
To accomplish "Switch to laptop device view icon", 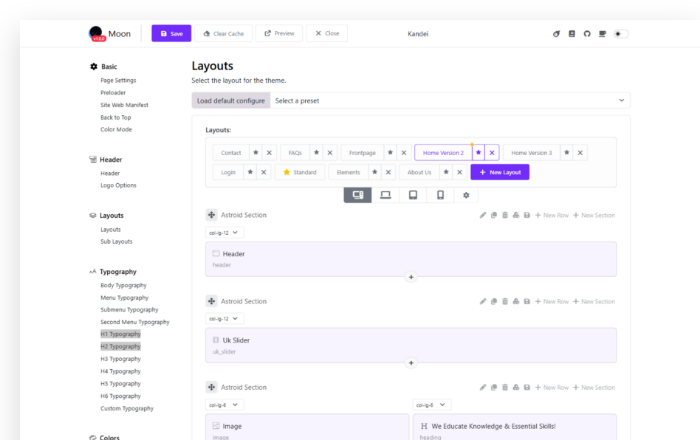I will [385, 195].
